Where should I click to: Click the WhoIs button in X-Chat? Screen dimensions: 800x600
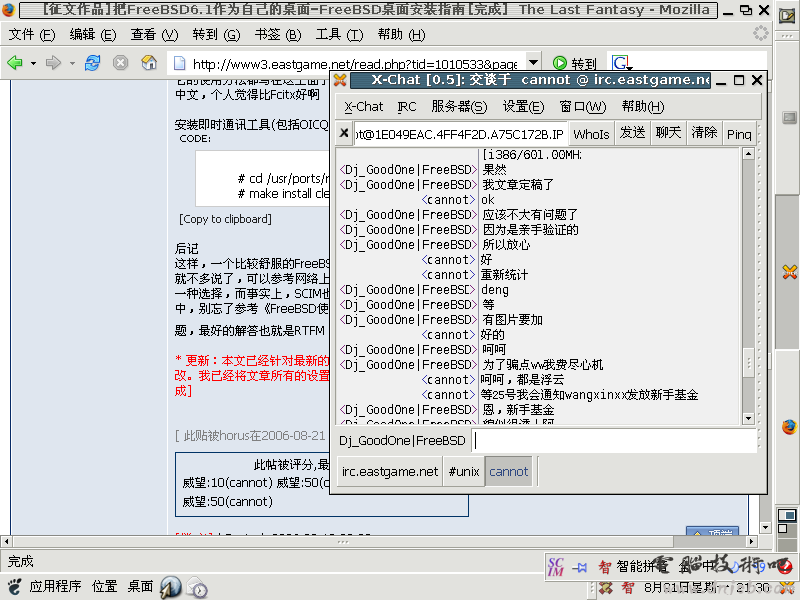[591, 134]
